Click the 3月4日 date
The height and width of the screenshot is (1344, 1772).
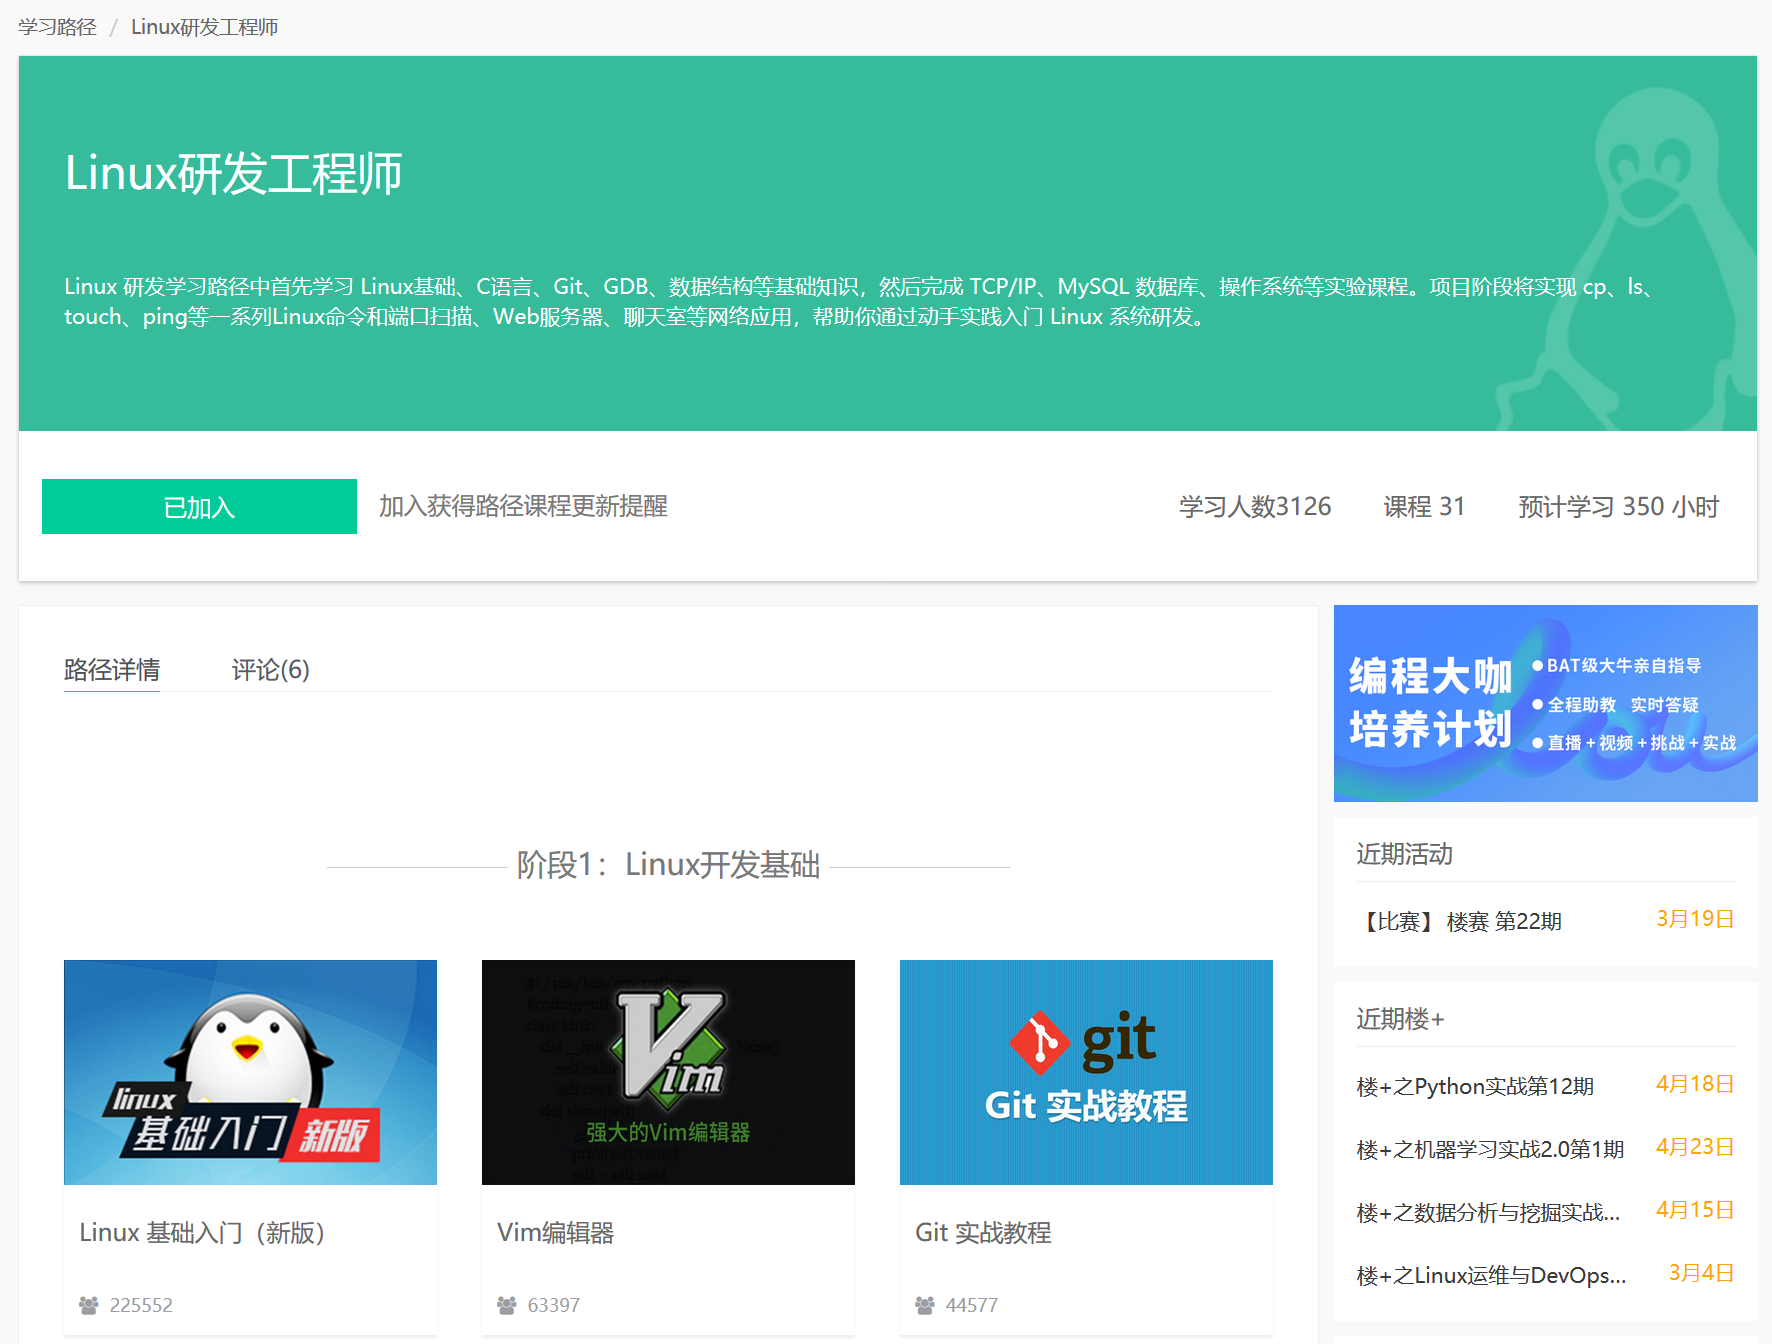(1701, 1273)
